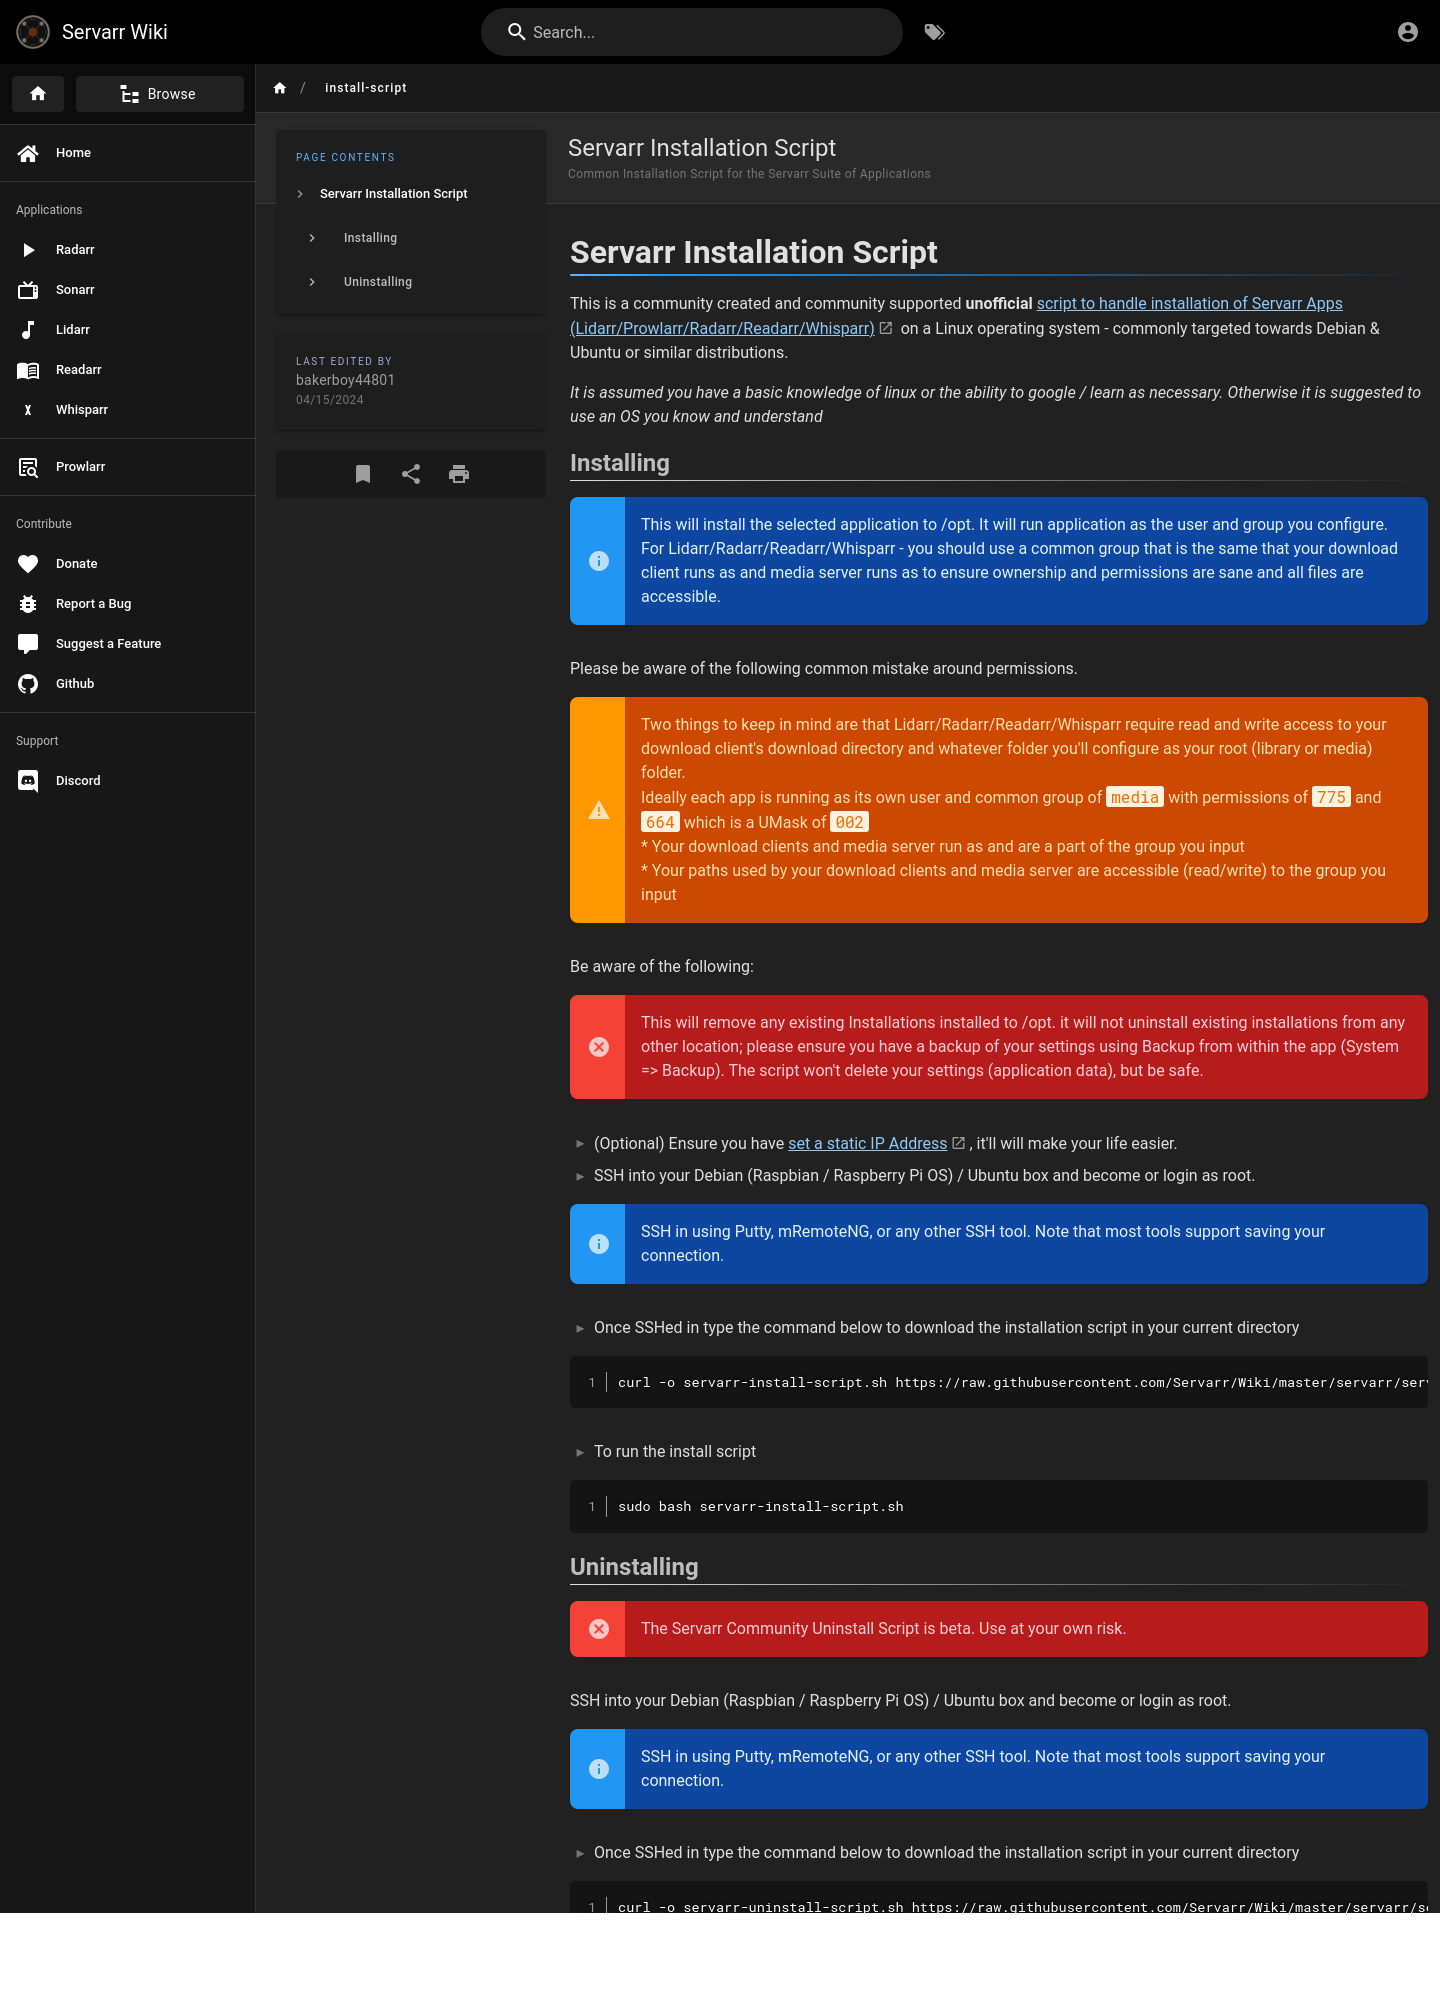Click the Discord icon
The image size is (1440, 2000).
(28, 781)
